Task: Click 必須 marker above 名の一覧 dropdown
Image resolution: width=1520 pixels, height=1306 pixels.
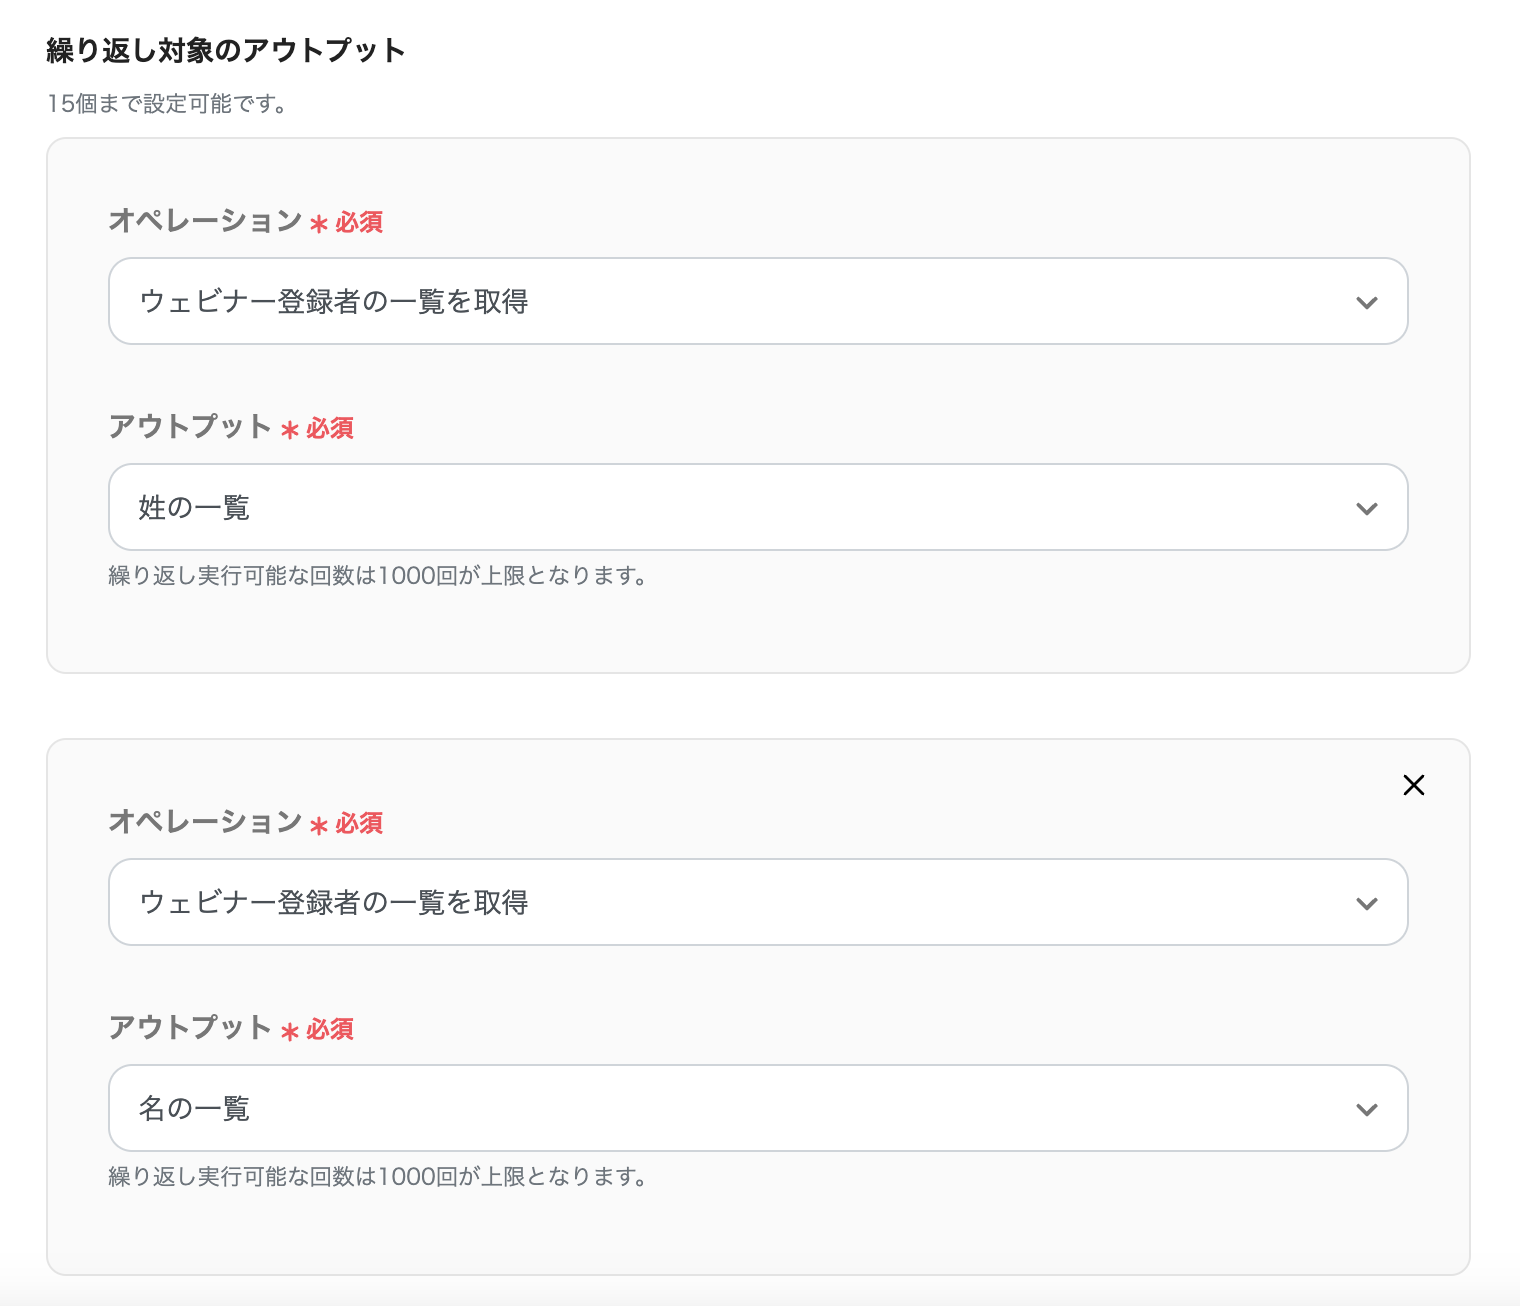Action: click(x=329, y=1029)
